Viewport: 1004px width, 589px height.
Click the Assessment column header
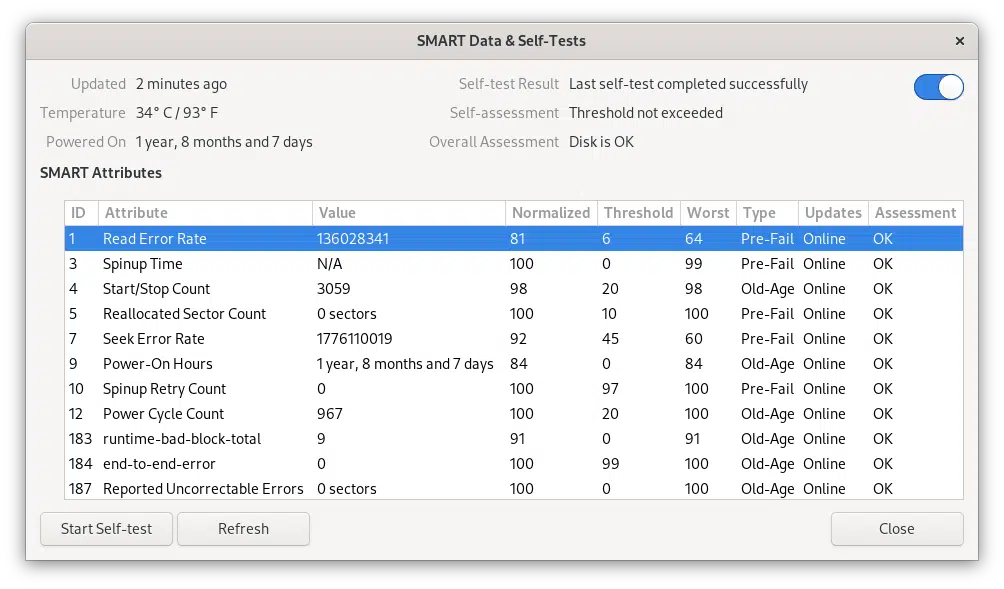coord(915,213)
